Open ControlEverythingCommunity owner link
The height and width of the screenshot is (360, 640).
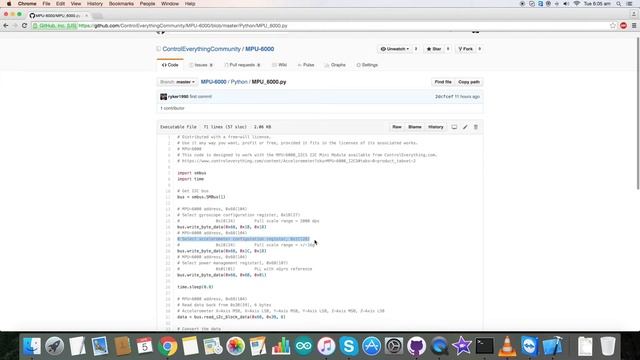click(x=202, y=49)
